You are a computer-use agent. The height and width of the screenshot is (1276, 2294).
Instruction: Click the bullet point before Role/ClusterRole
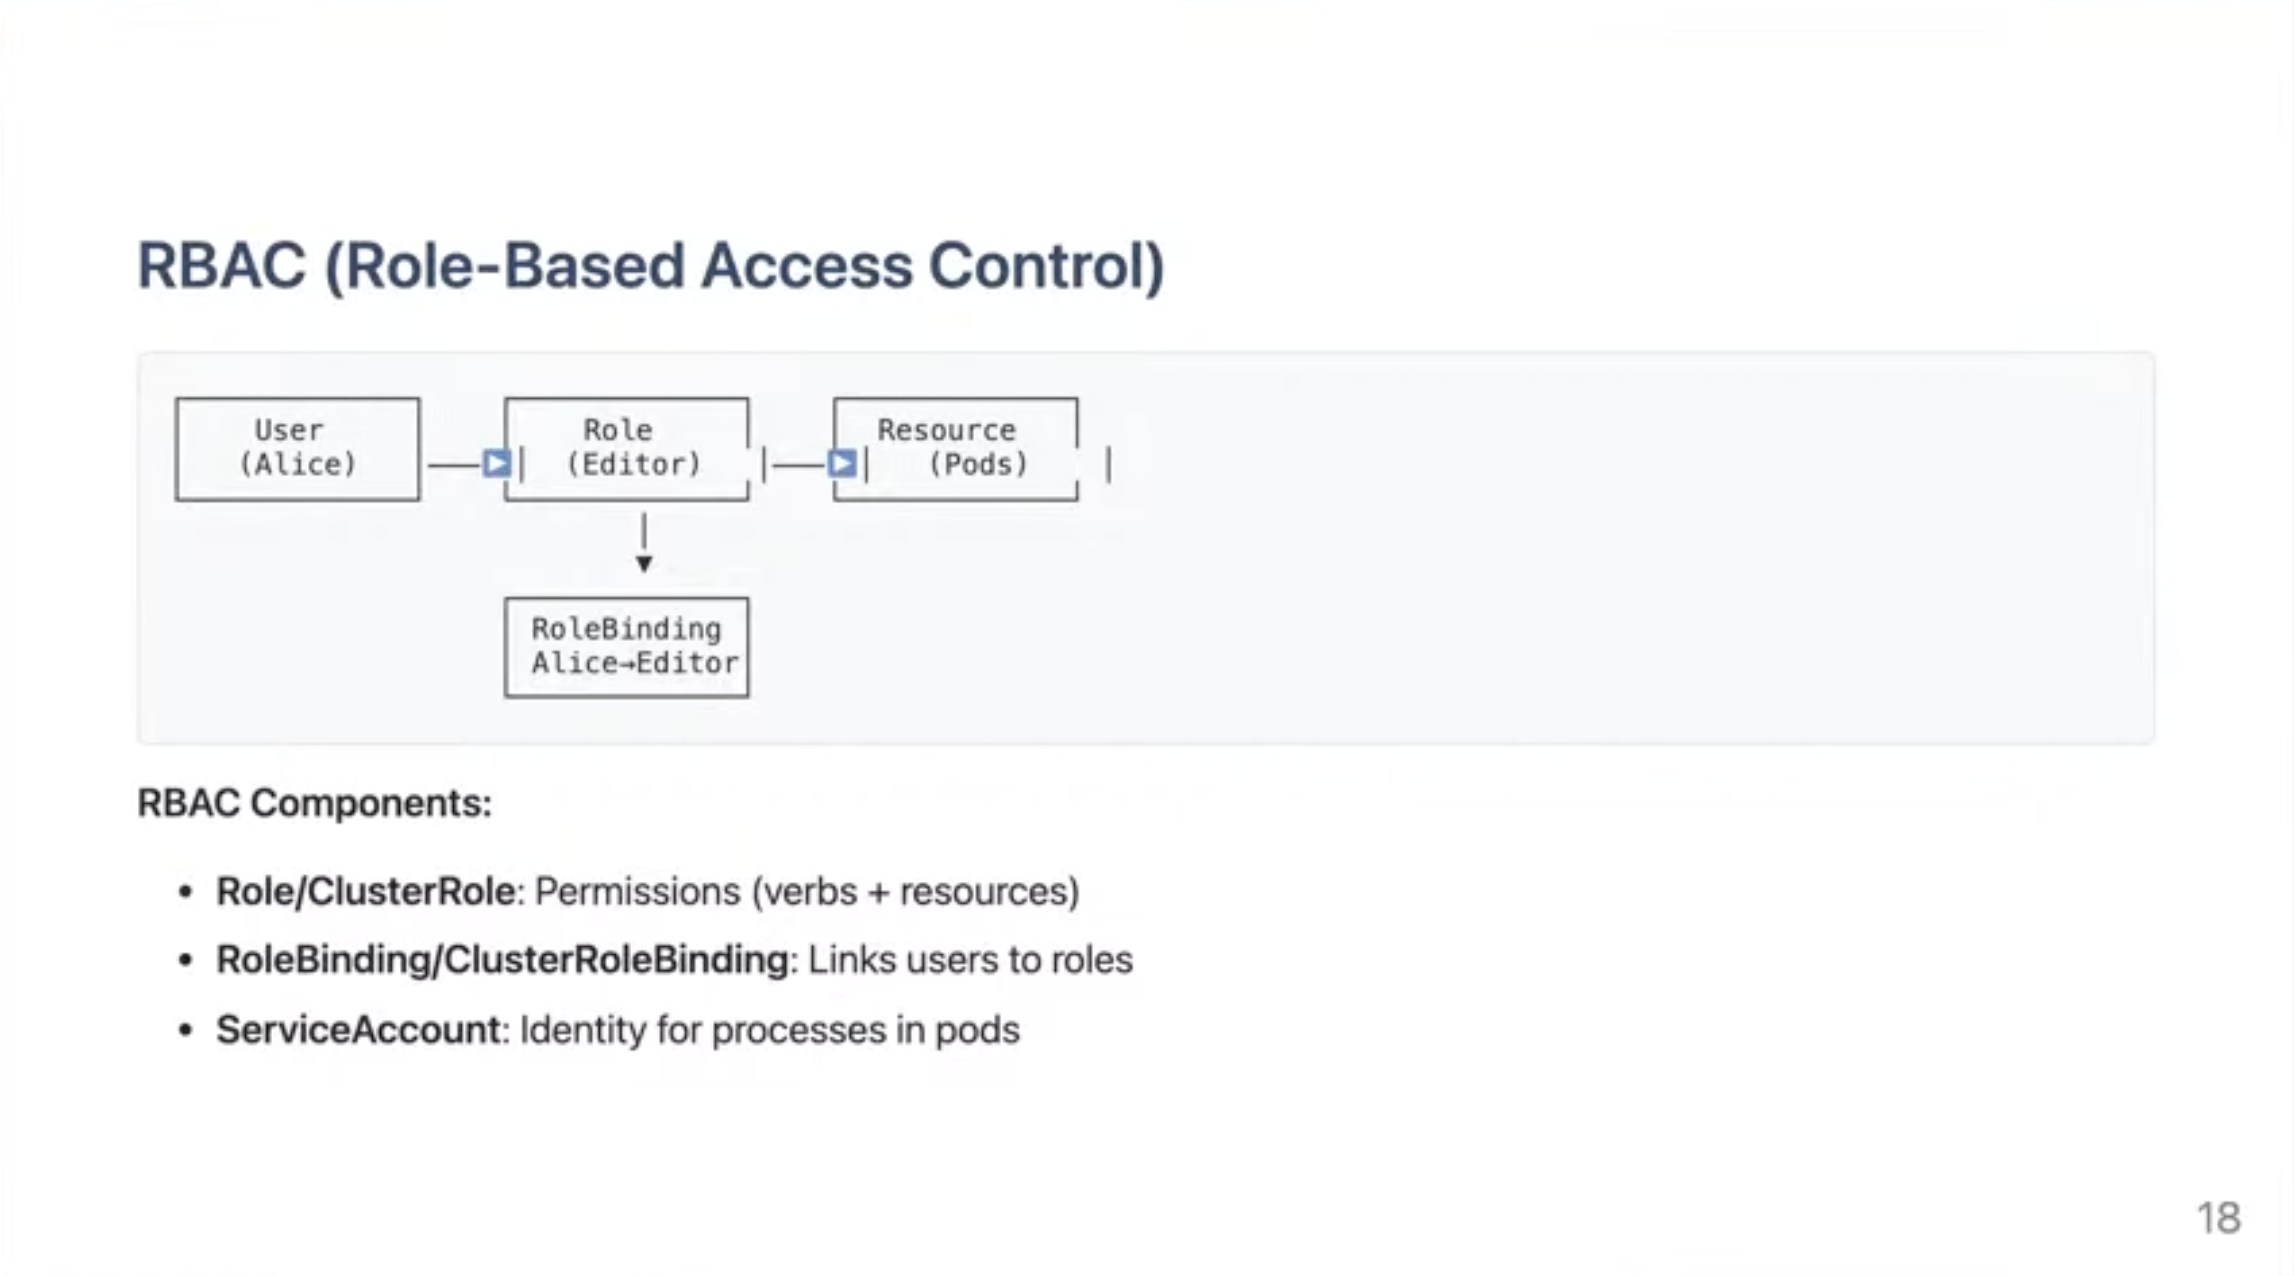pyautogui.click(x=185, y=891)
